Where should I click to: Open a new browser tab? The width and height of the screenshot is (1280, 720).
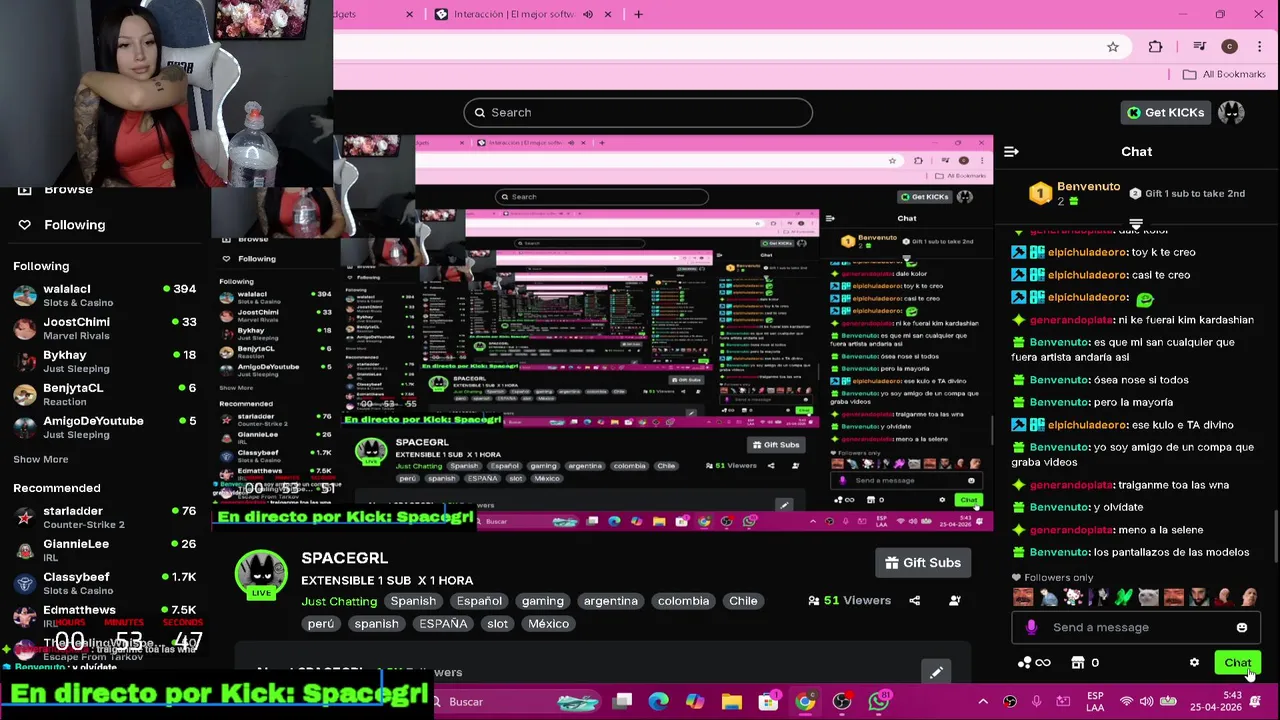click(638, 14)
